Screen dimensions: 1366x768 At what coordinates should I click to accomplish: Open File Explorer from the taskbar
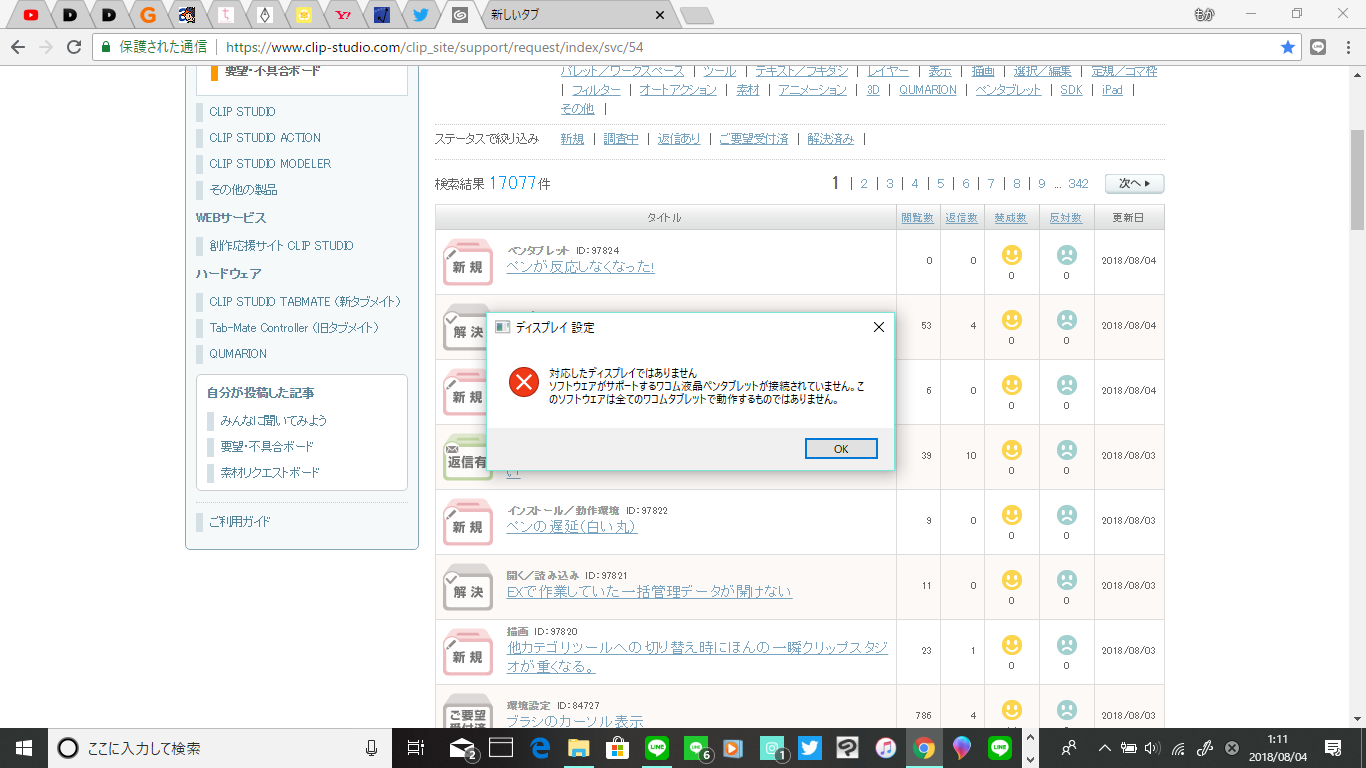[579, 747]
